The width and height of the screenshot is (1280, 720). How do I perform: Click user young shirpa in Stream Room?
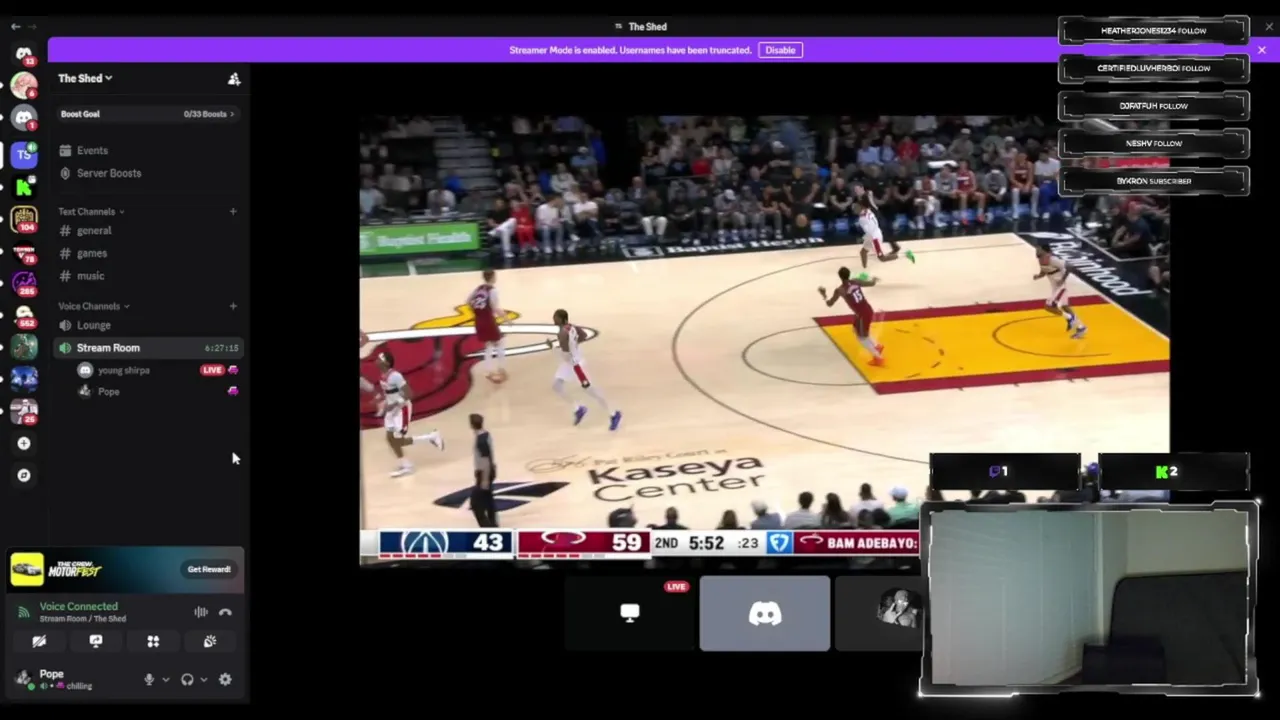pyautogui.click(x=123, y=370)
